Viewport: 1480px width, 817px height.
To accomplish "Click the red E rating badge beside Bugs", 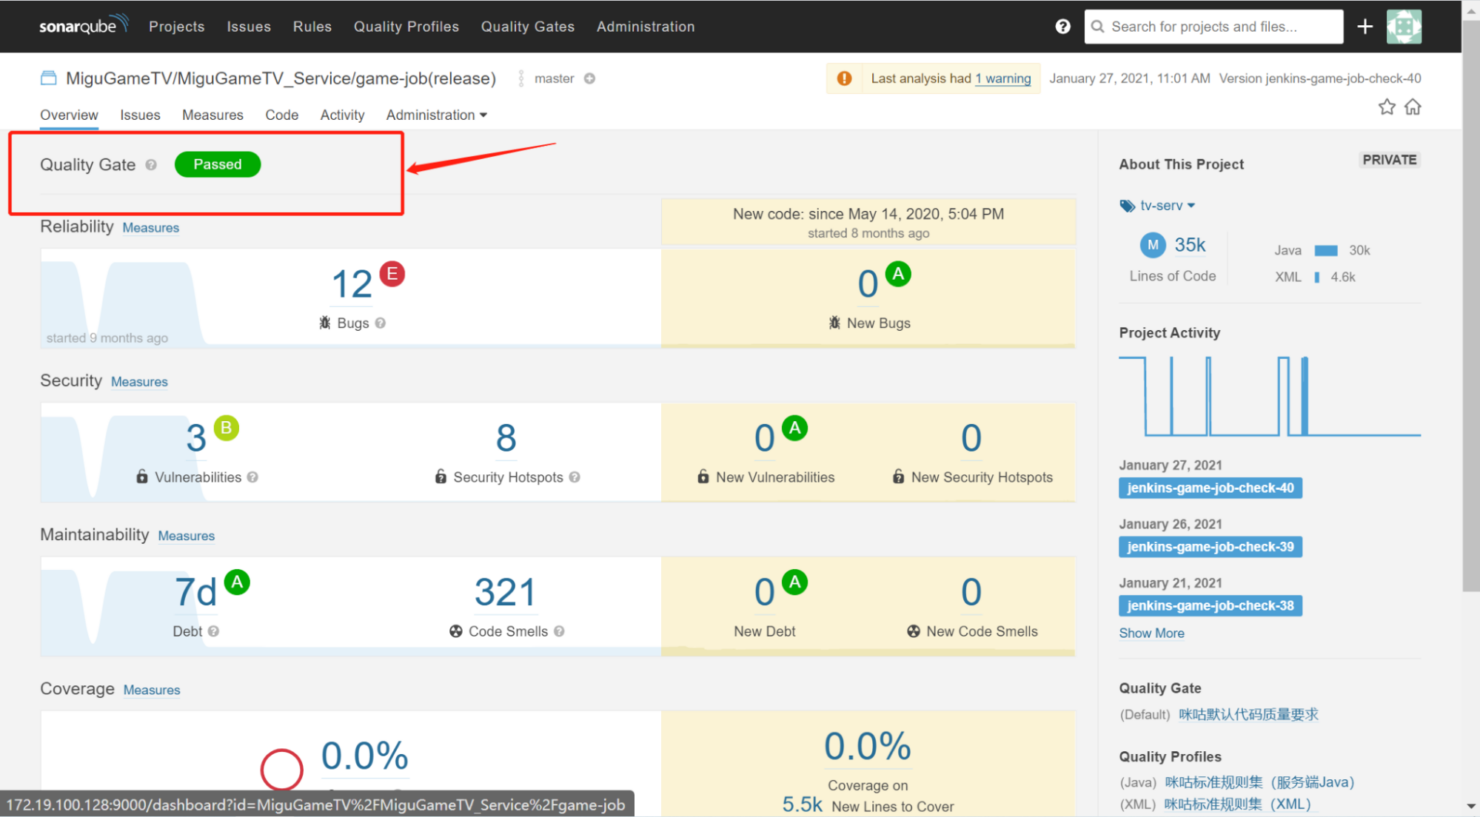I will coord(392,273).
